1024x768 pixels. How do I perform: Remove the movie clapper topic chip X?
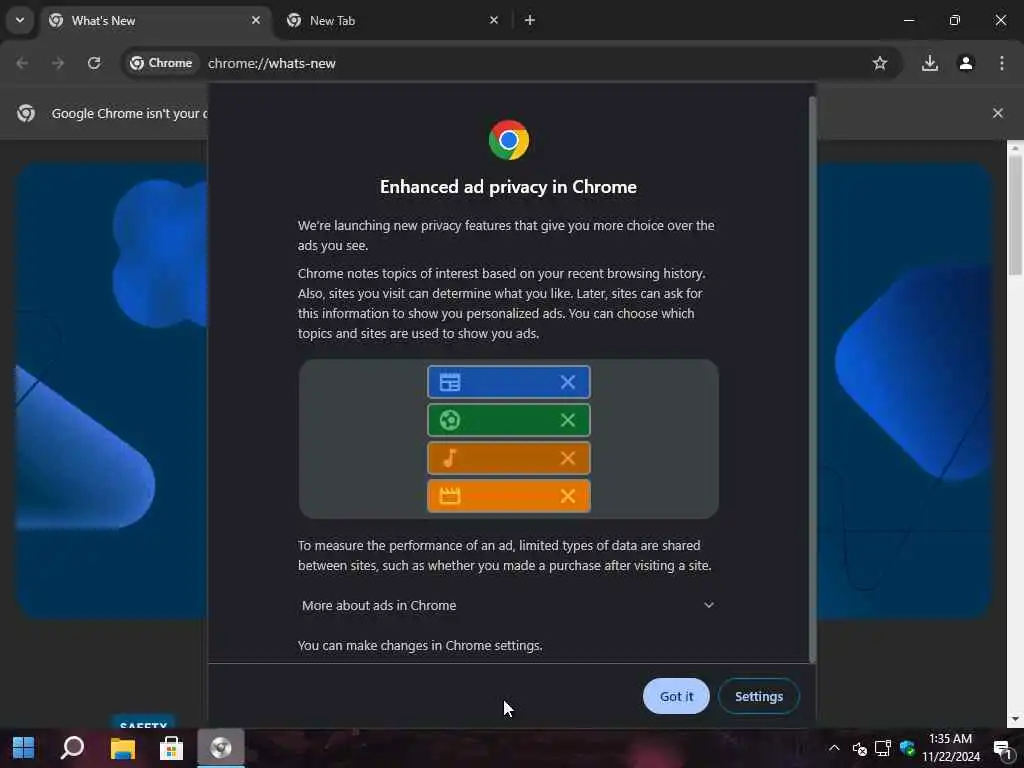[x=568, y=496]
